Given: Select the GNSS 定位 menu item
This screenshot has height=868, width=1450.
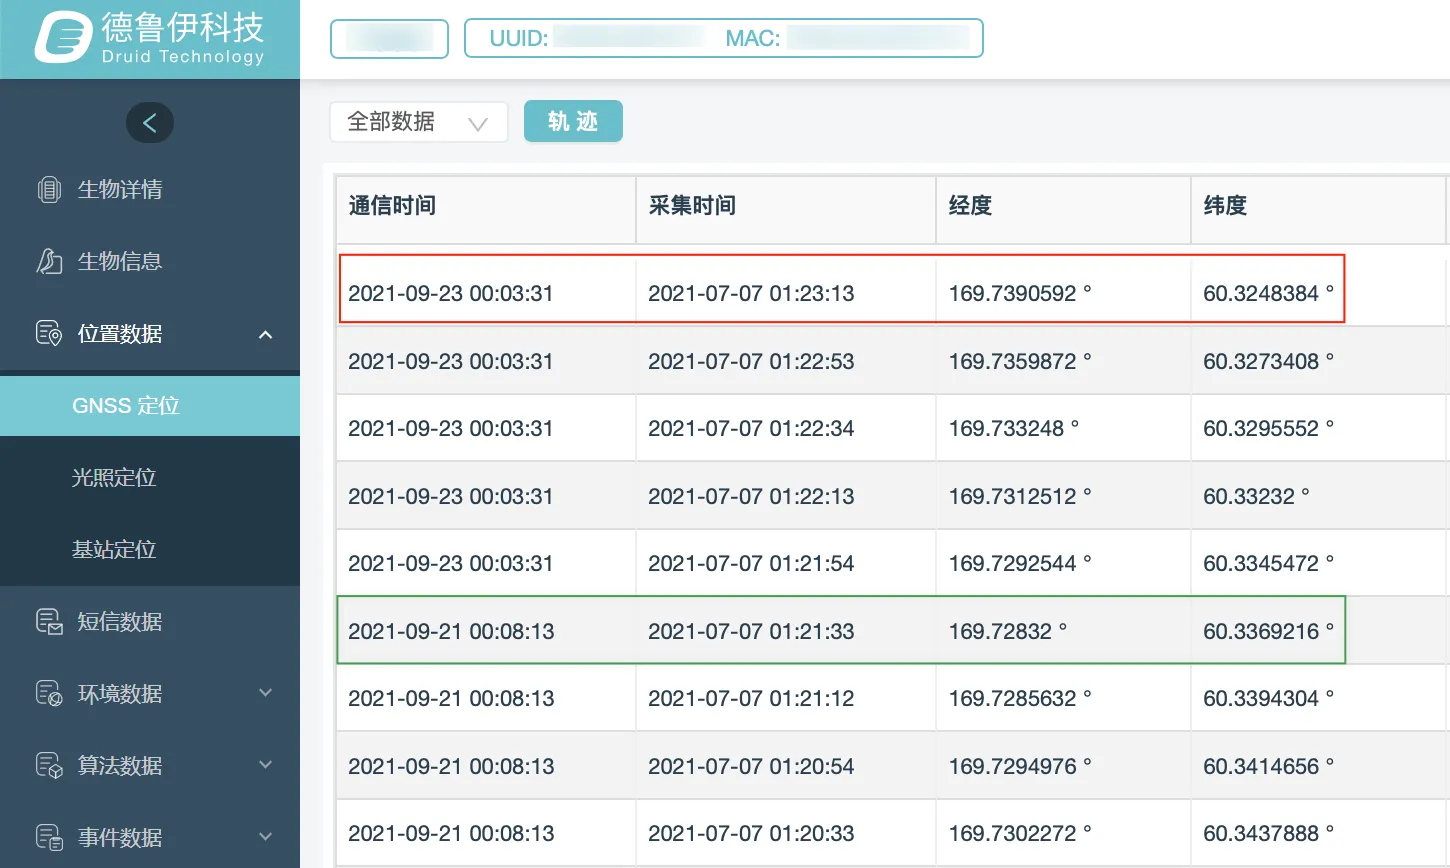Looking at the screenshot, I should pyautogui.click(x=126, y=405).
